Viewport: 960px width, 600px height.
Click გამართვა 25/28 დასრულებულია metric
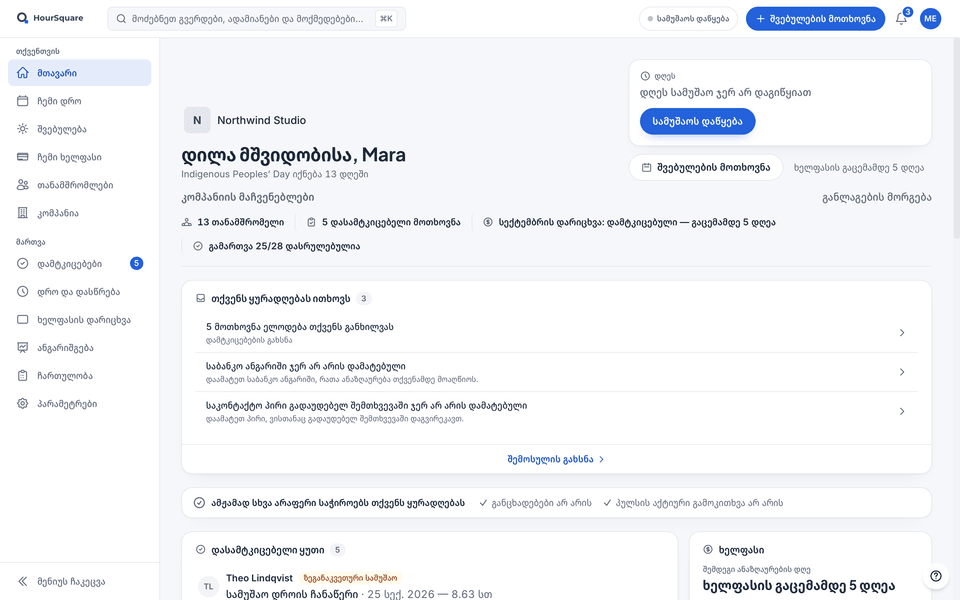[277, 246]
